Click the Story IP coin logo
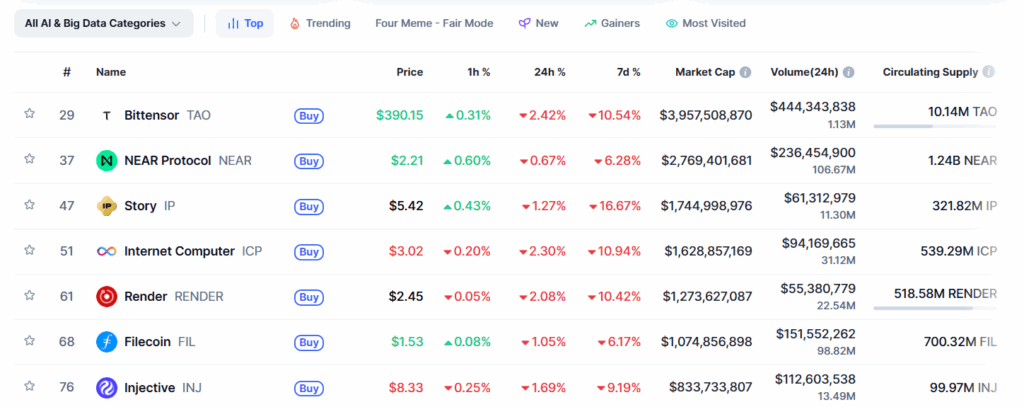This screenshot has height=407, width=1024. (107, 206)
